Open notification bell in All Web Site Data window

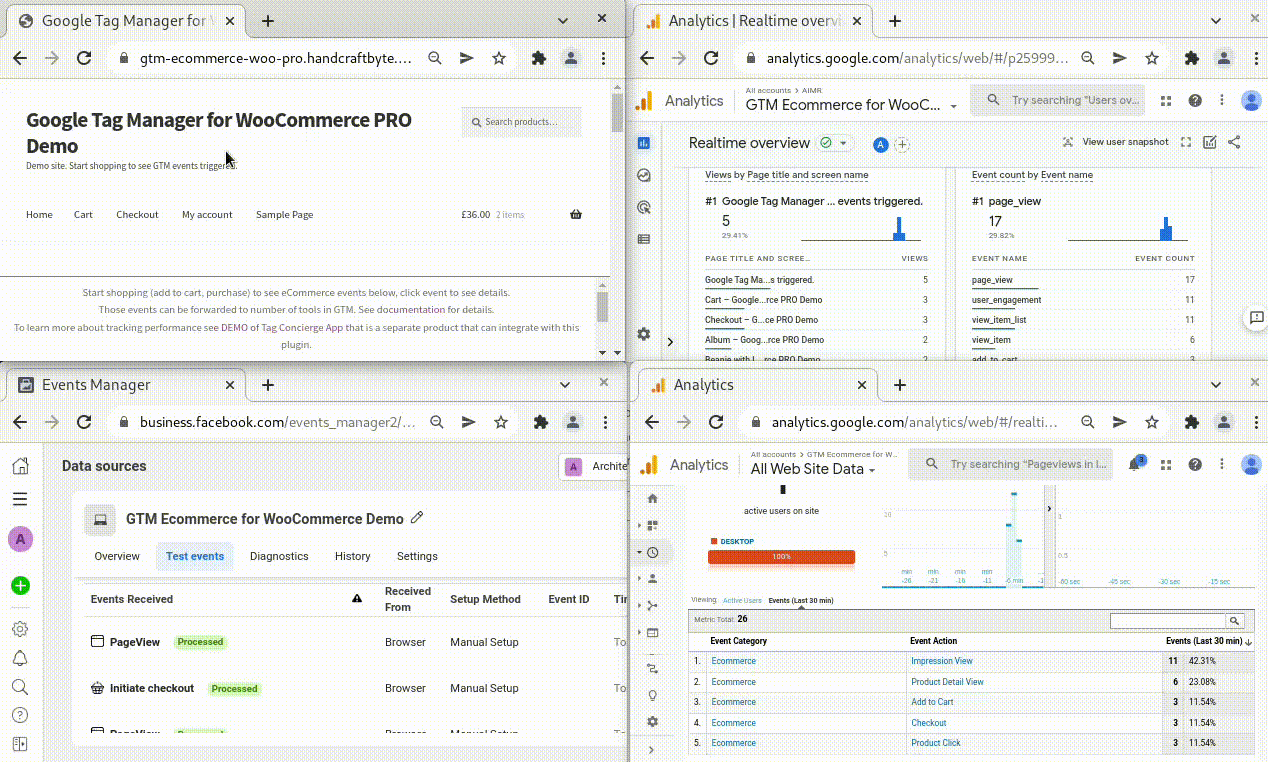[1135, 464]
